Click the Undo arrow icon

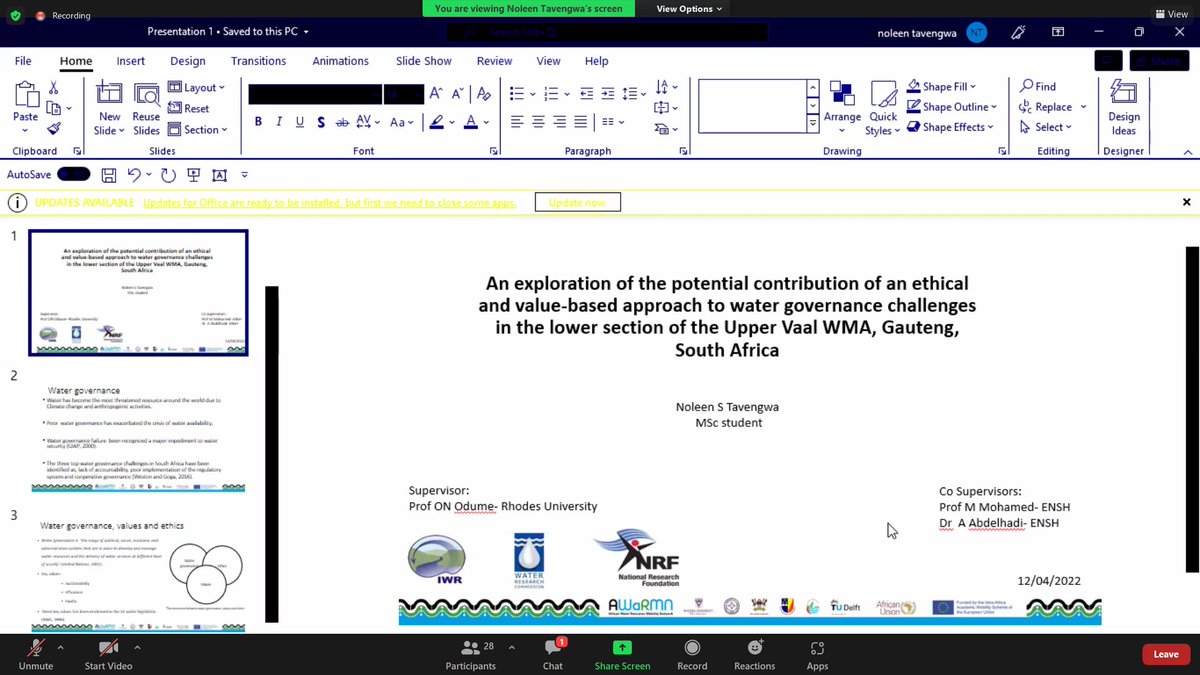[x=134, y=175]
